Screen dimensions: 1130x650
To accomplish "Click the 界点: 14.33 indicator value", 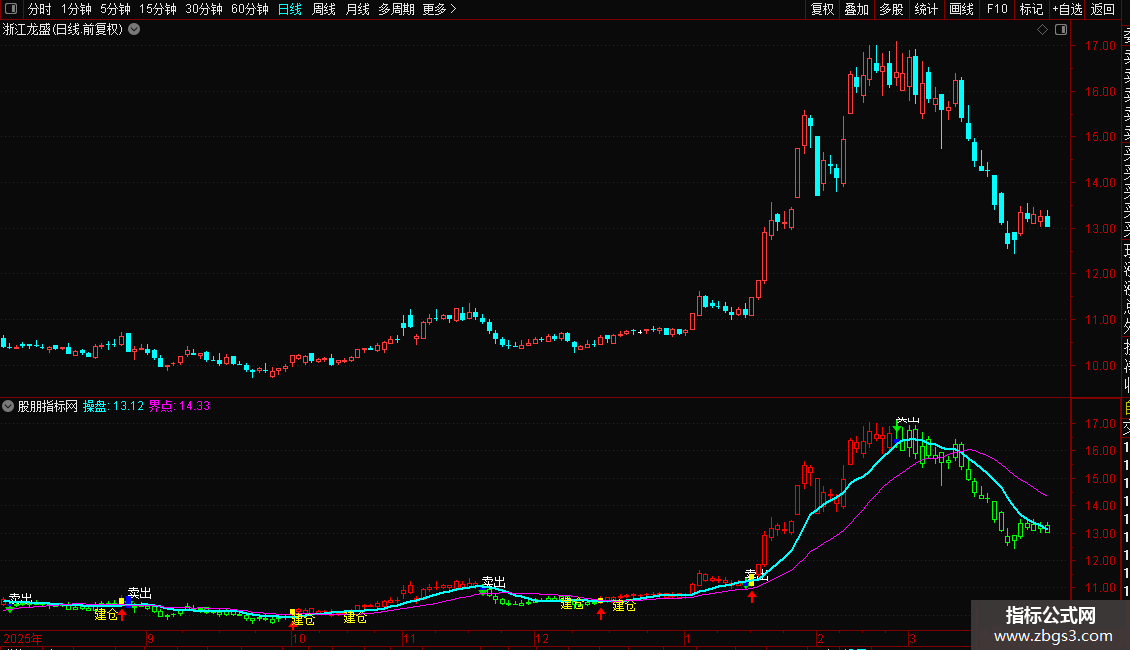I will click(179, 406).
